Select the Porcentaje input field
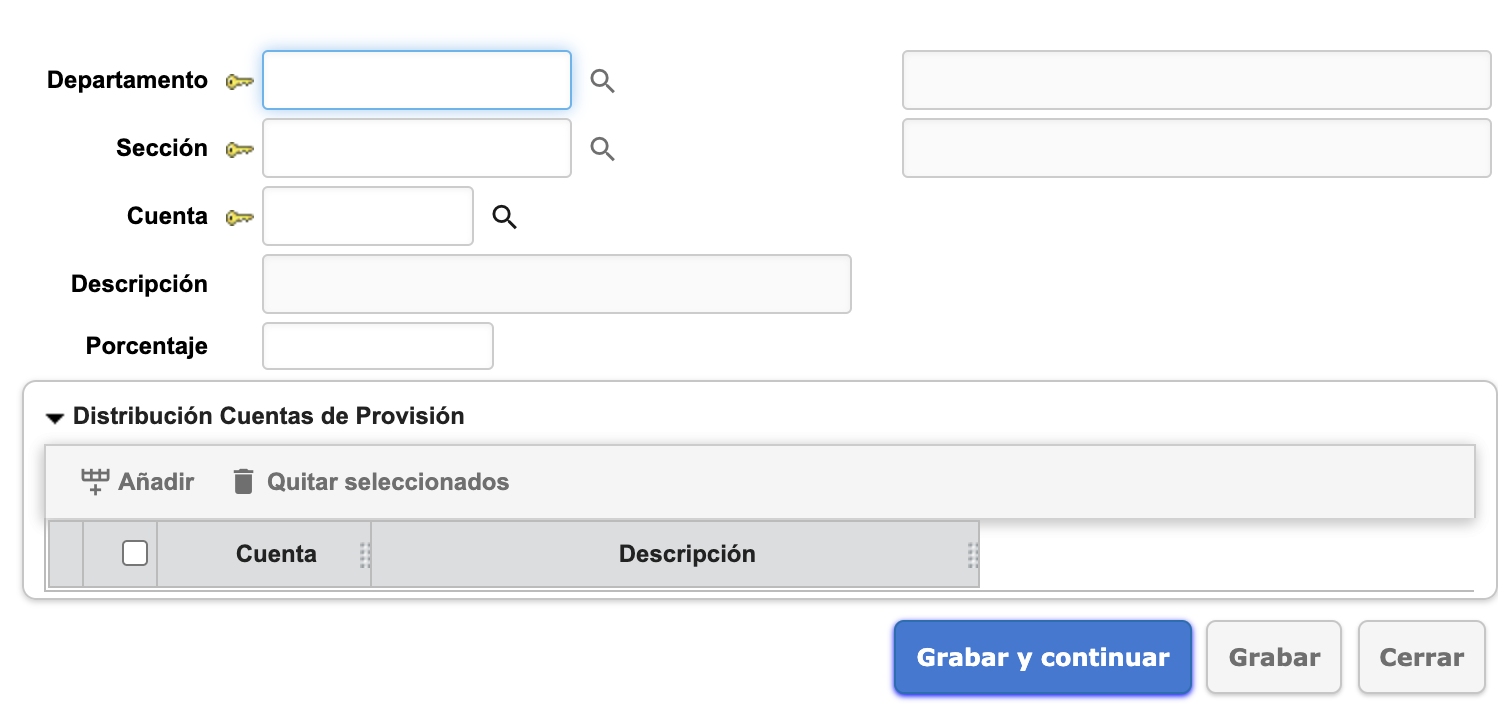The height and width of the screenshot is (704, 1506). (x=377, y=346)
